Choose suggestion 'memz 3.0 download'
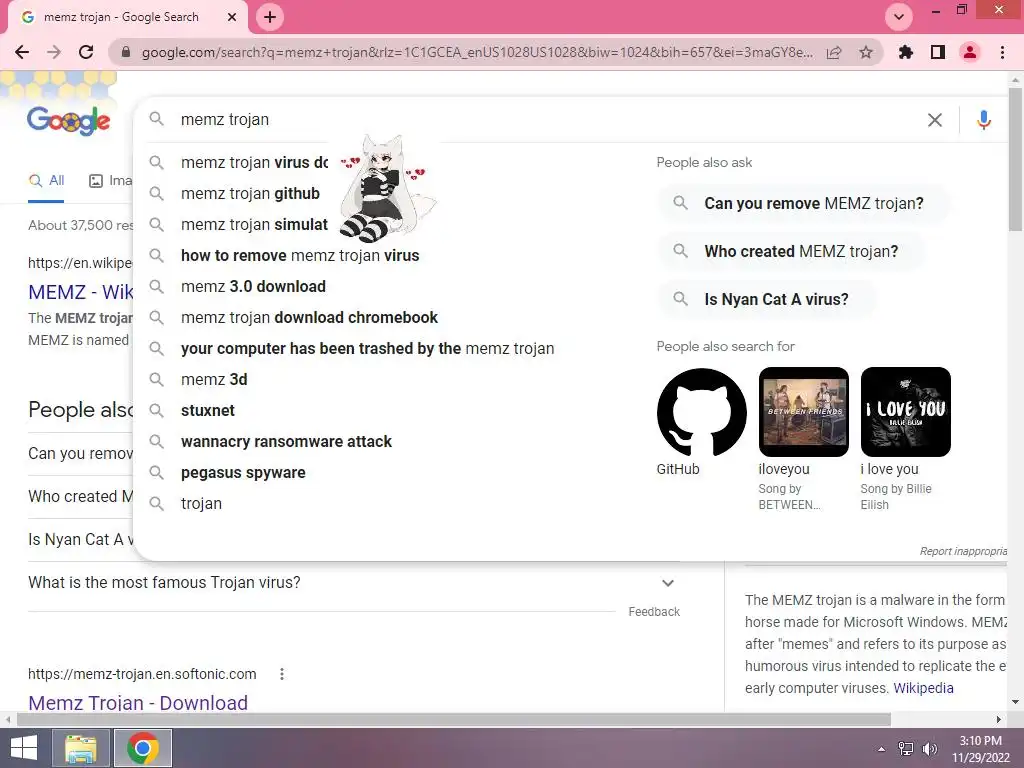 point(253,287)
